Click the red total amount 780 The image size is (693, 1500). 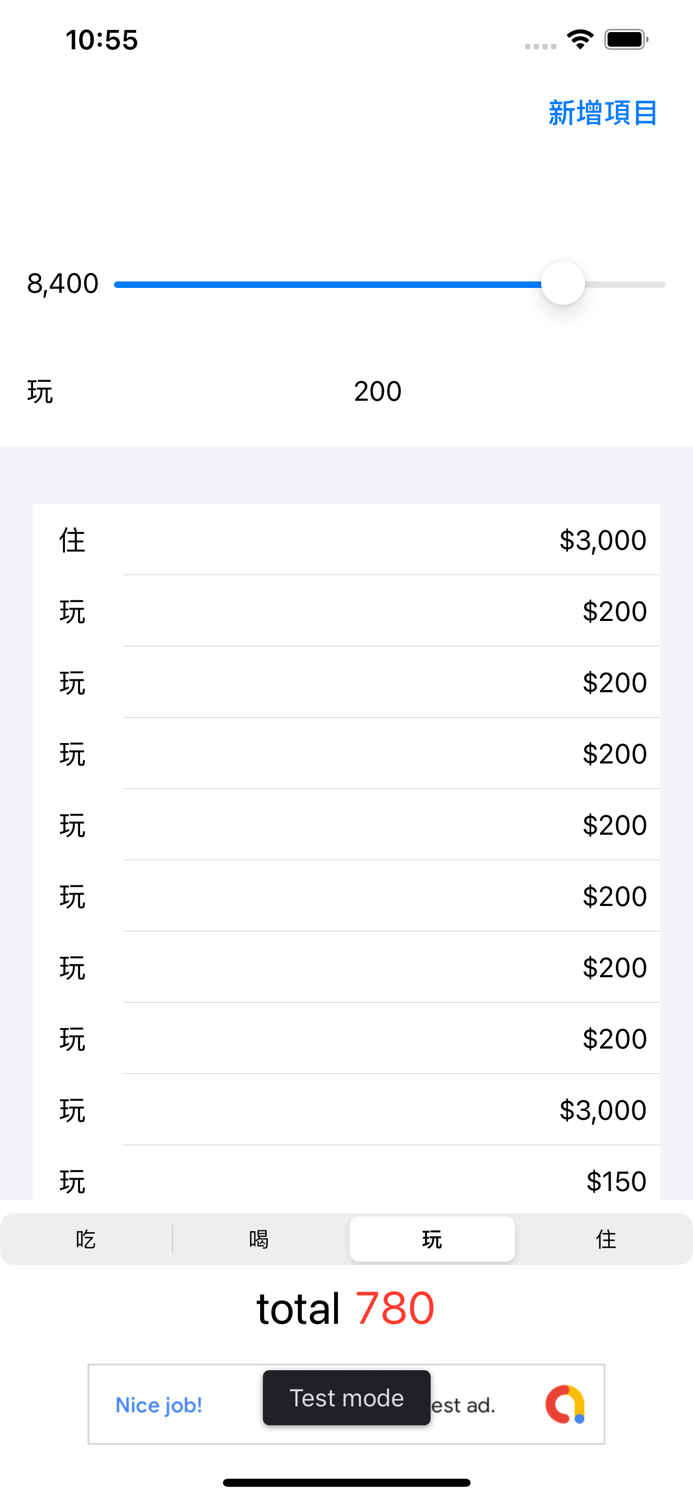coord(394,1308)
